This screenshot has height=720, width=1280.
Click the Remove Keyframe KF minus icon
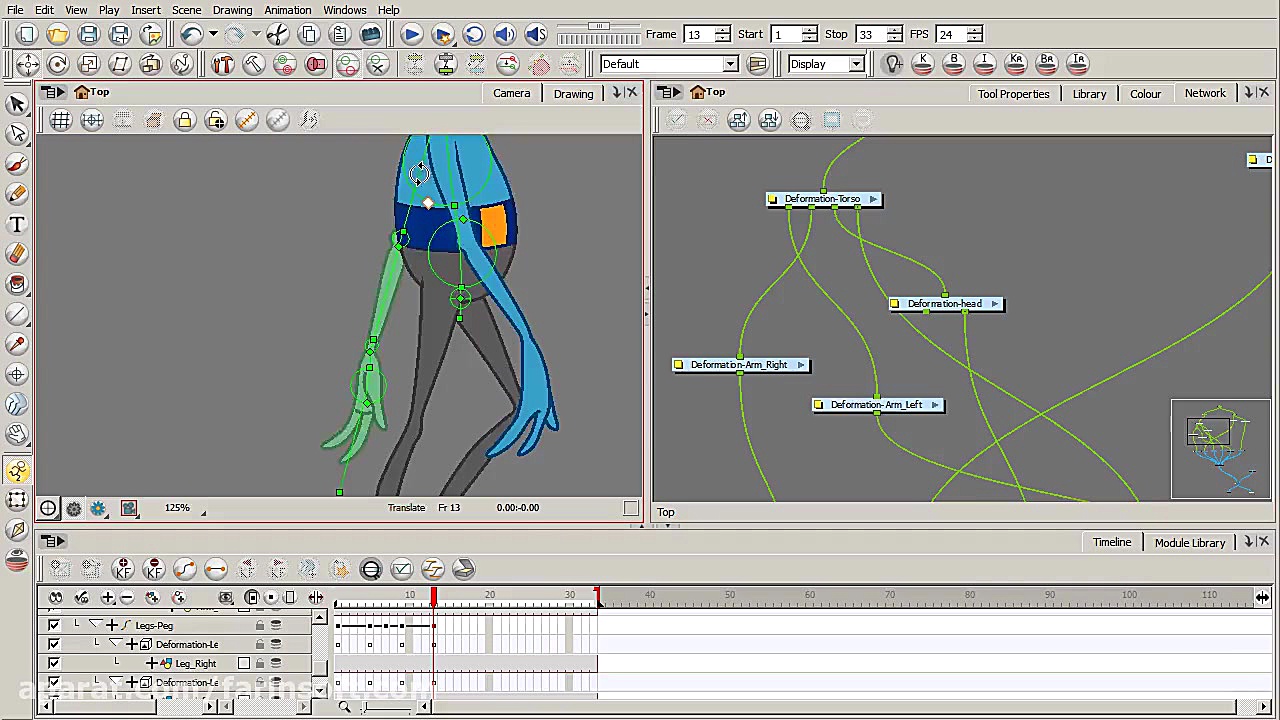click(153, 570)
